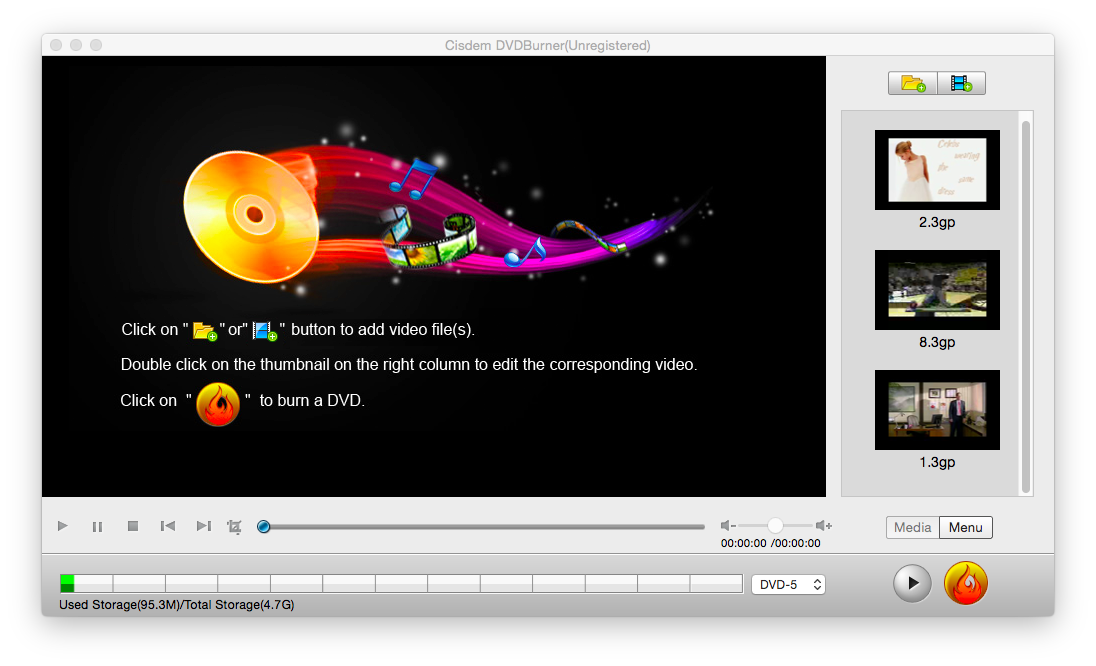The width and height of the screenshot is (1096, 666).
Task: Click the 2.3gp file name label
Action: point(937,222)
